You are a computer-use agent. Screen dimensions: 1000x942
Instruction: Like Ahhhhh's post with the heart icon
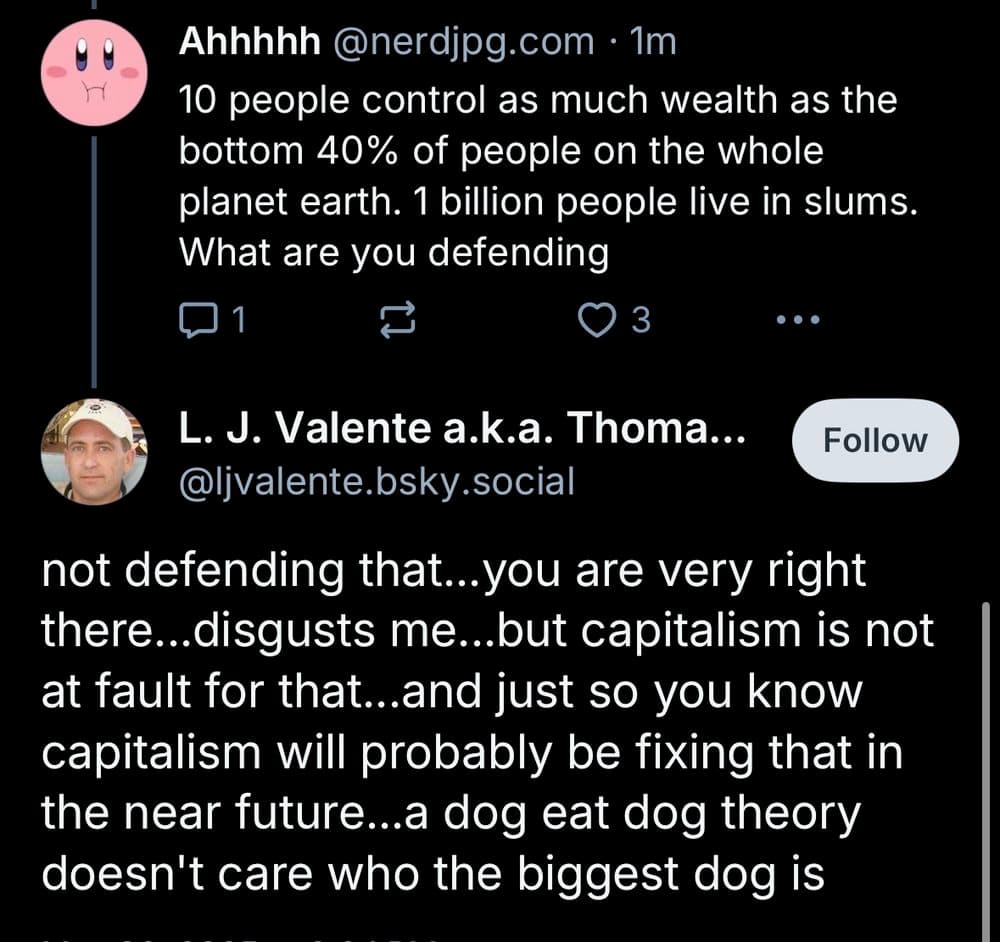pyautogui.click(x=597, y=320)
